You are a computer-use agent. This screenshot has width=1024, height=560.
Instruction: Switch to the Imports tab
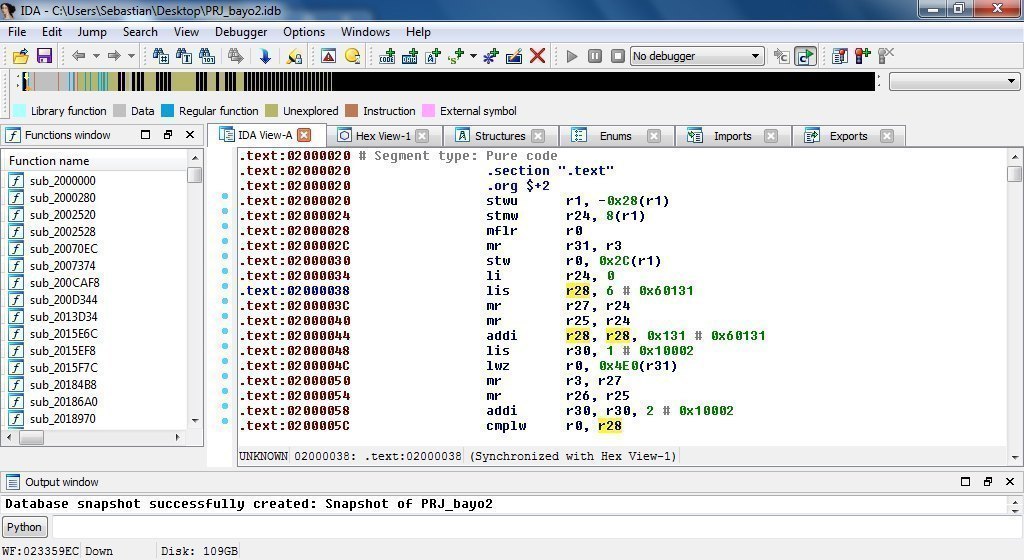732,136
